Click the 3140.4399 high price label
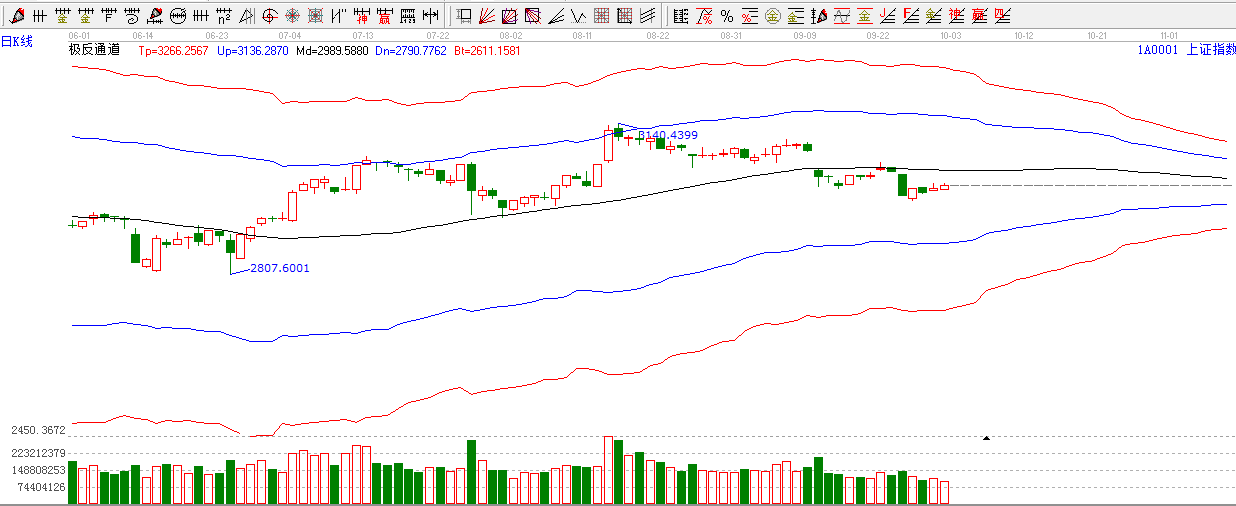Image resolution: width=1236 pixels, height=506 pixels. (668, 135)
